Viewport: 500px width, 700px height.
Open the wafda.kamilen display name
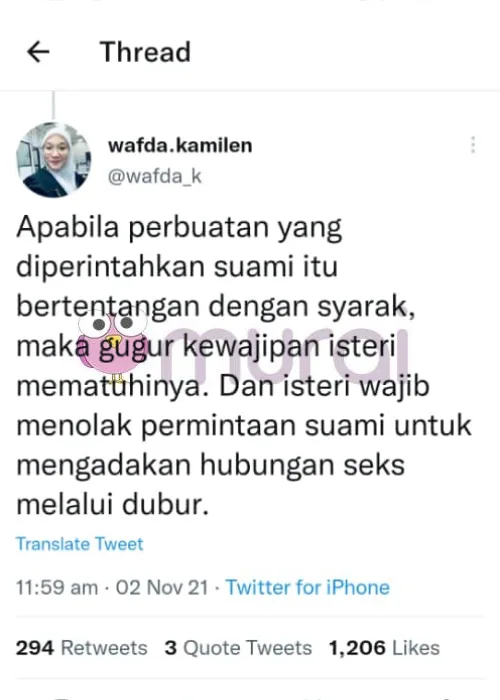coord(180,146)
